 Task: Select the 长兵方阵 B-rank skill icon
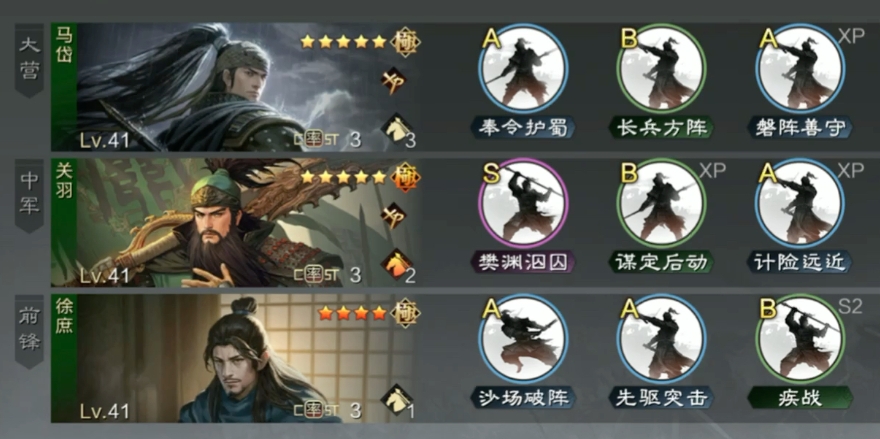pyautogui.click(x=662, y=68)
